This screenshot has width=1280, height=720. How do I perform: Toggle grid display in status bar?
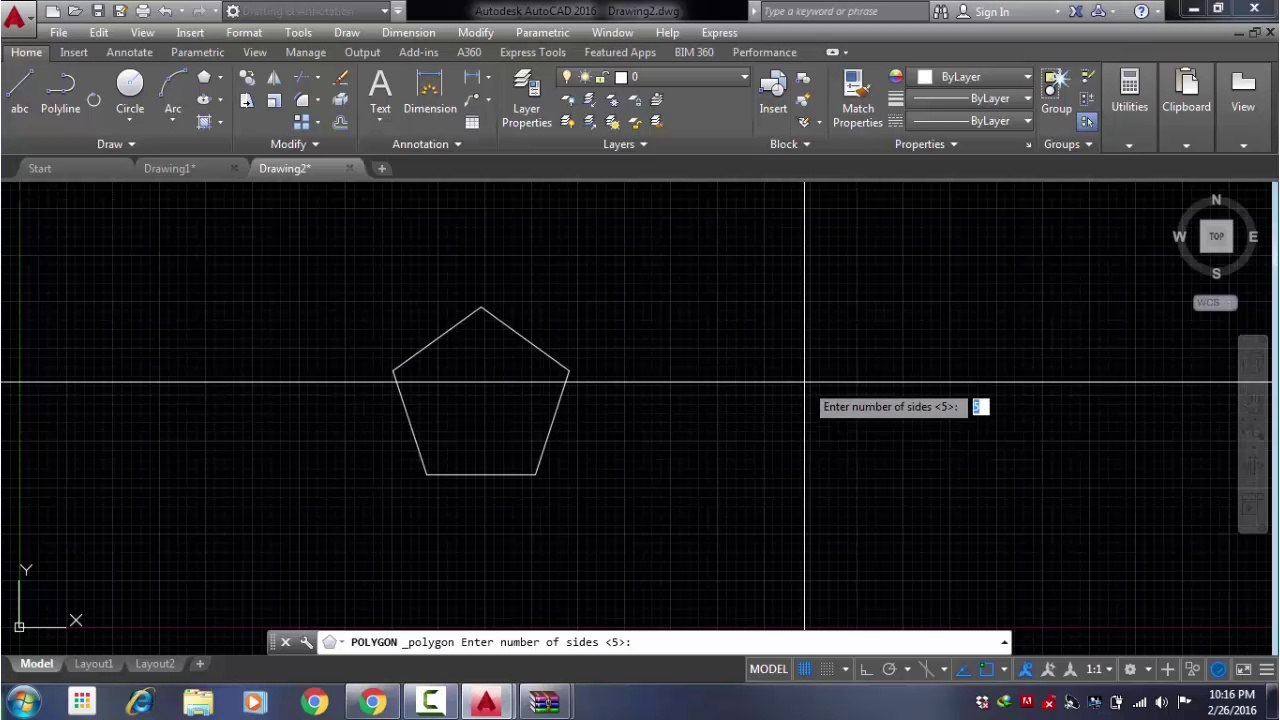(804, 669)
